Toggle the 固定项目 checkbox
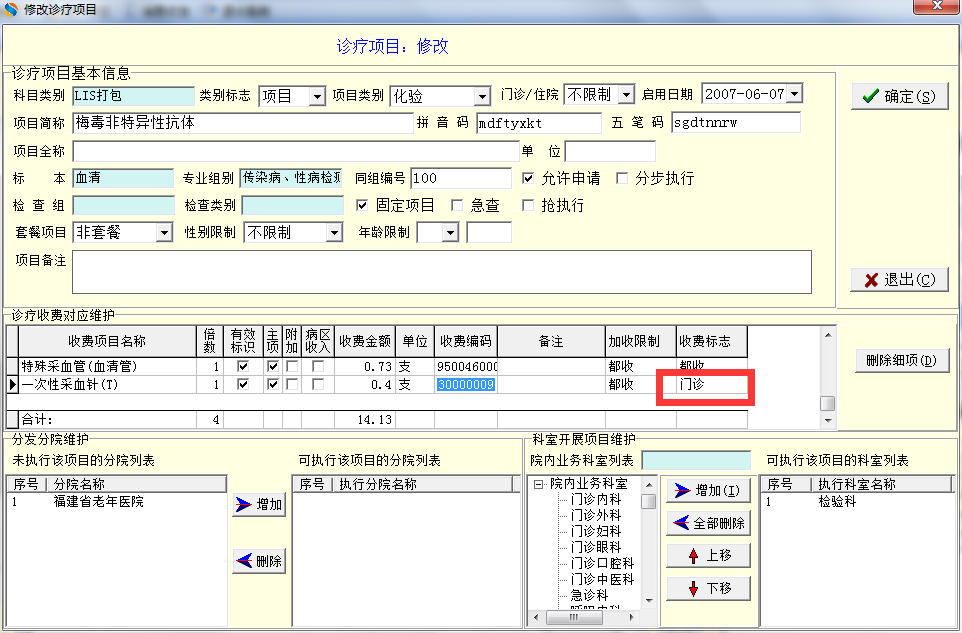Viewport: 962px width, 633px height. 362,205
